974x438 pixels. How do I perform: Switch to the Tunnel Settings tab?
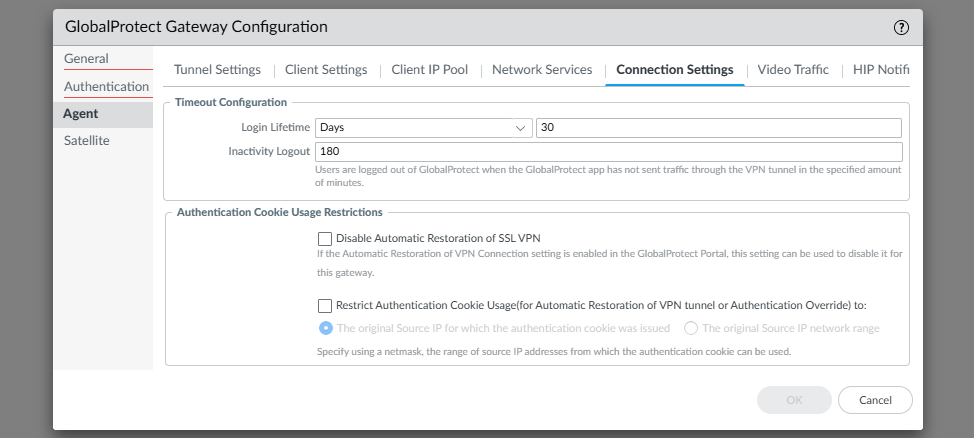(217, 70)
